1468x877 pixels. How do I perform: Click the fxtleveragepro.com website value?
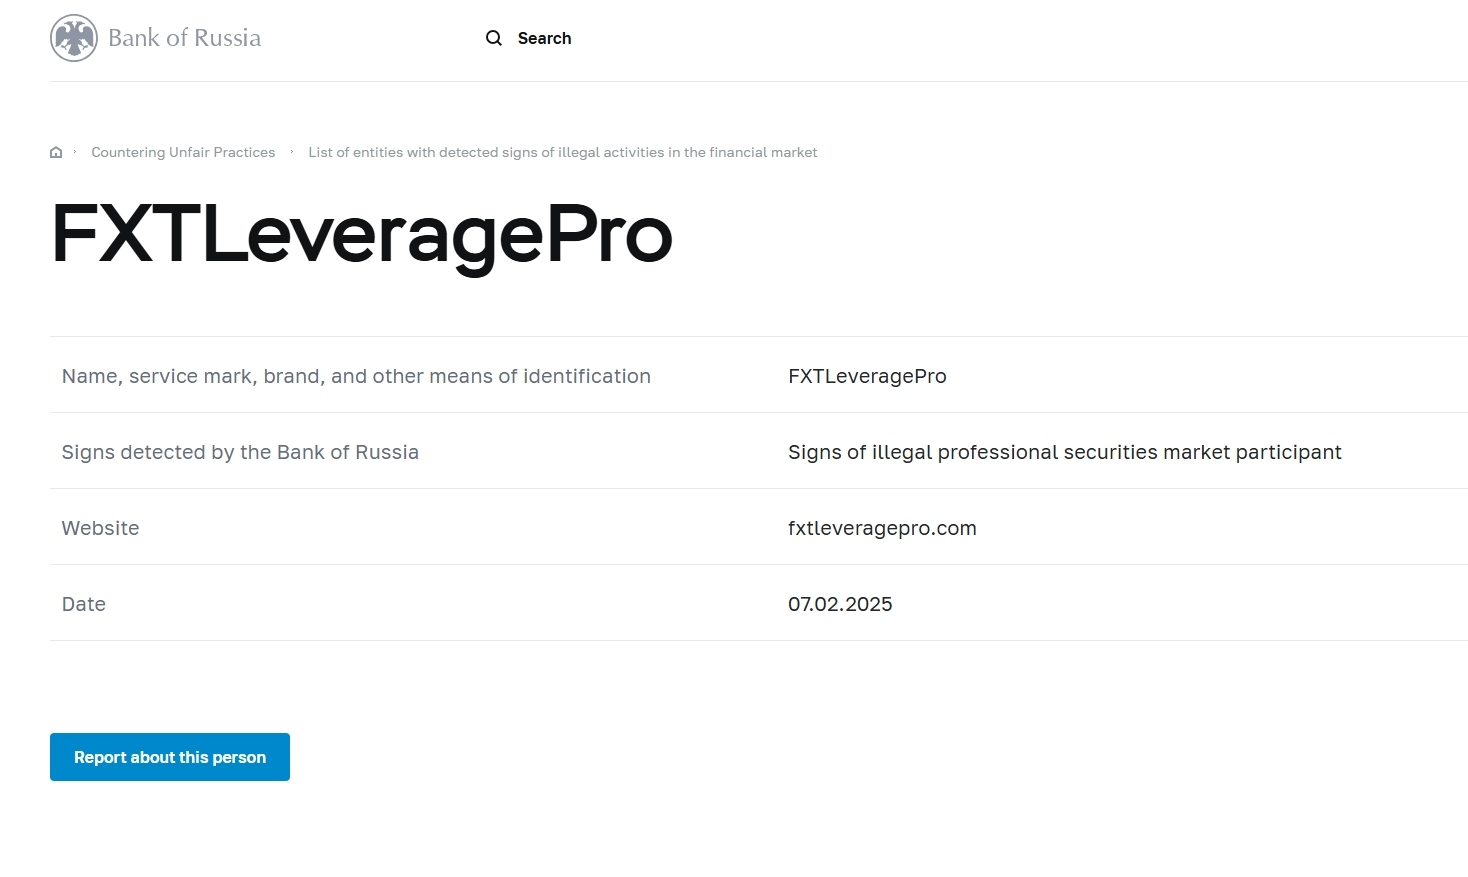click(x=882, y=528)
